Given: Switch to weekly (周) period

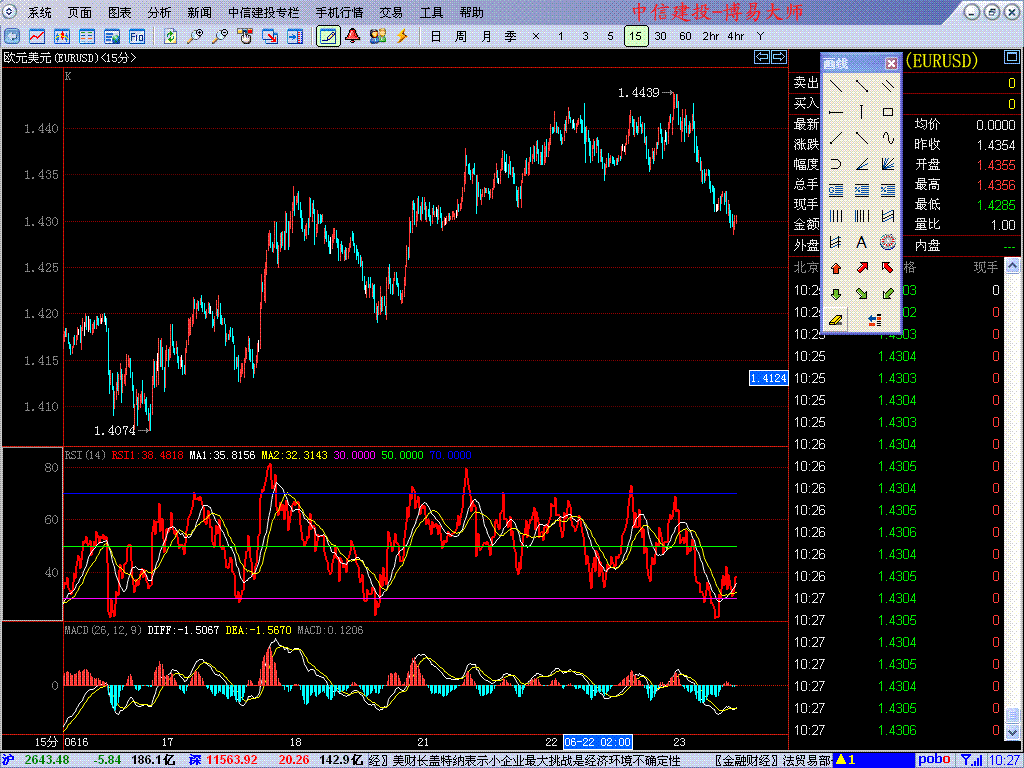Looking at the screenshot, I should pyautogui.click(x=460, y=37).
